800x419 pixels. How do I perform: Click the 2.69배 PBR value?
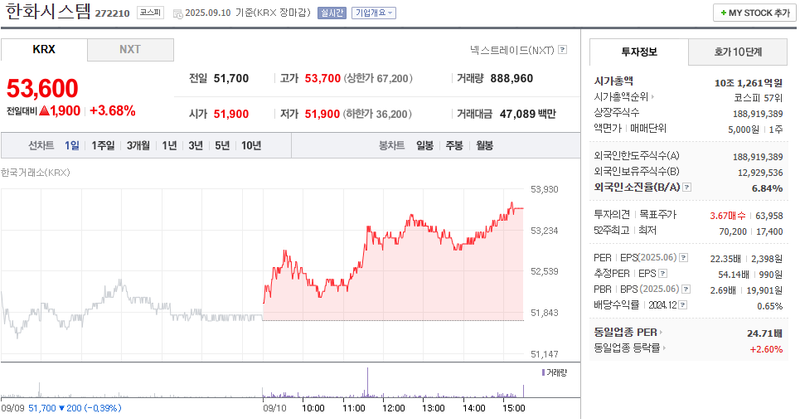(x=723, y=291)
